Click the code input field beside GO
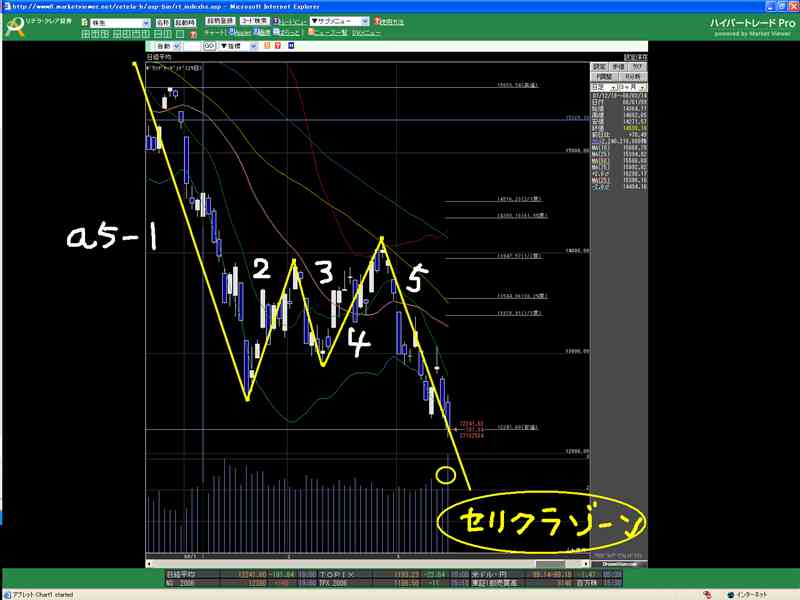This screenshot has width=800, height=600. pyautogui.click(x=192, y=46)
